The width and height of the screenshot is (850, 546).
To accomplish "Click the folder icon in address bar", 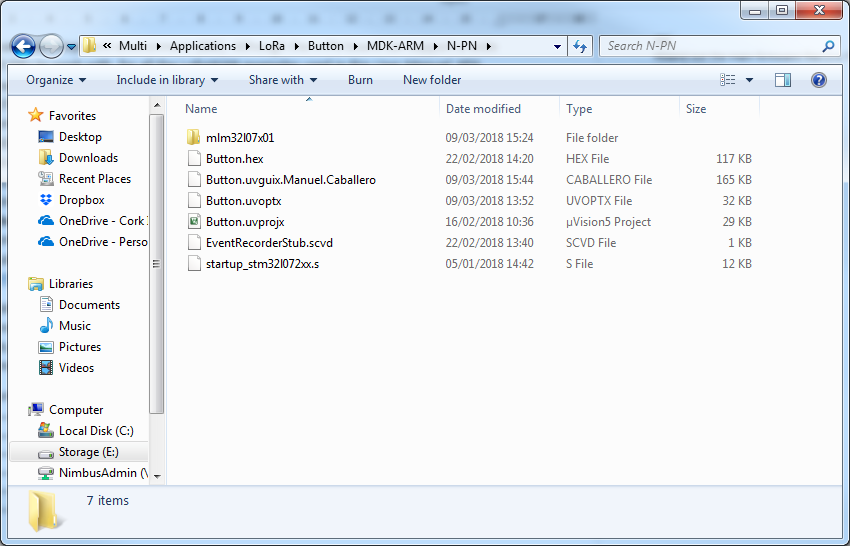I will [x=90, y=46].
